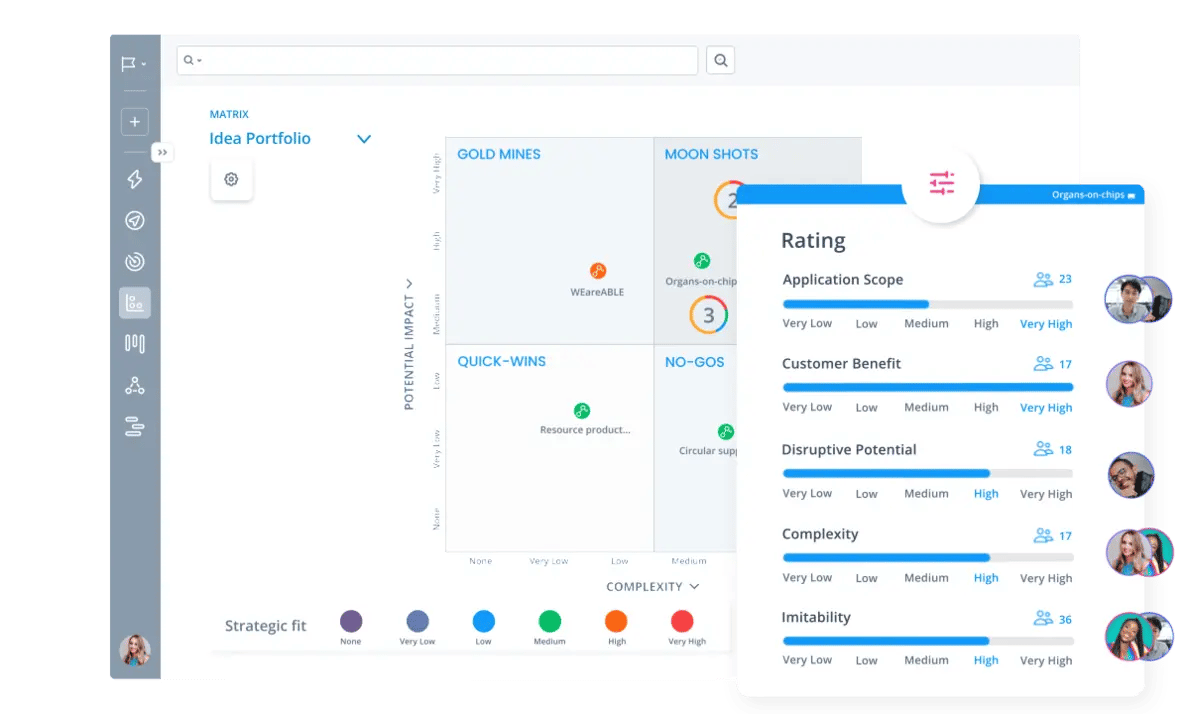This screenshot has width=1190, height=714.
Task: Click the paper plane navigation icon
Action: click(x=134, y=220)
